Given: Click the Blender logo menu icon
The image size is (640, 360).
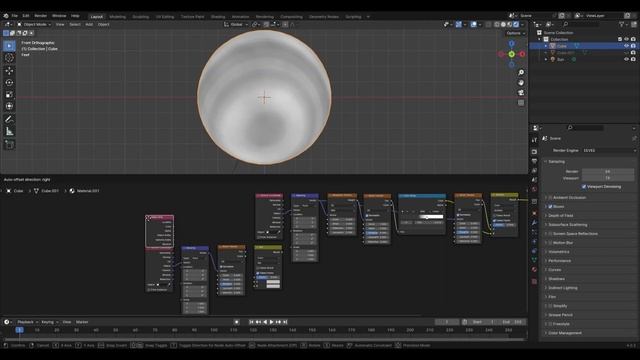Looking at the screenshot, I should pos(6,16).
